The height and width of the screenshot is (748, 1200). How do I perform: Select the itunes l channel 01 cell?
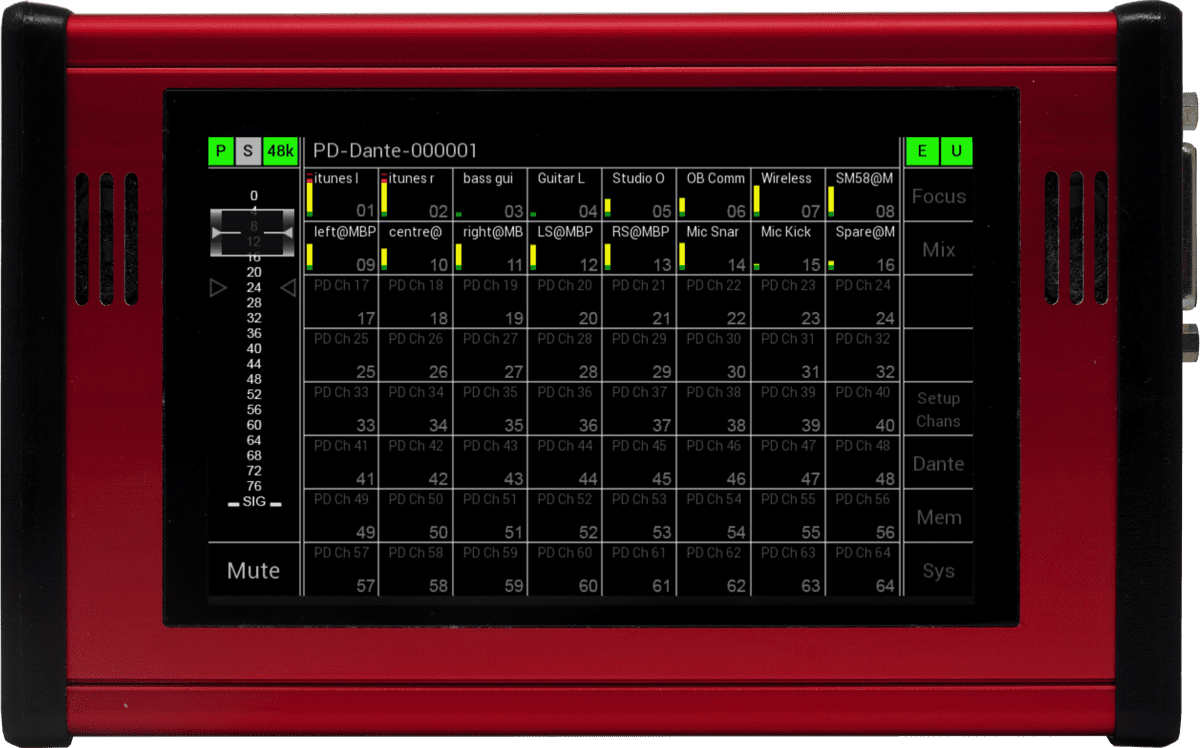coord(341,195)
